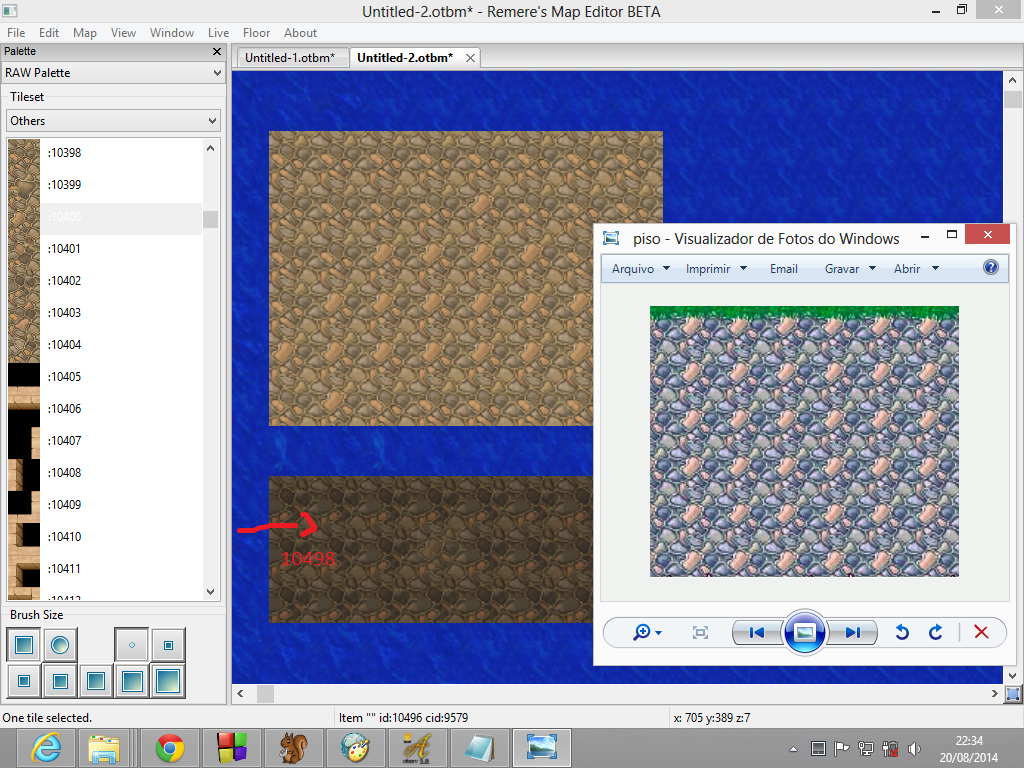Select item :10399 in the palette list

pyautogui.click(x=104, y=185)
